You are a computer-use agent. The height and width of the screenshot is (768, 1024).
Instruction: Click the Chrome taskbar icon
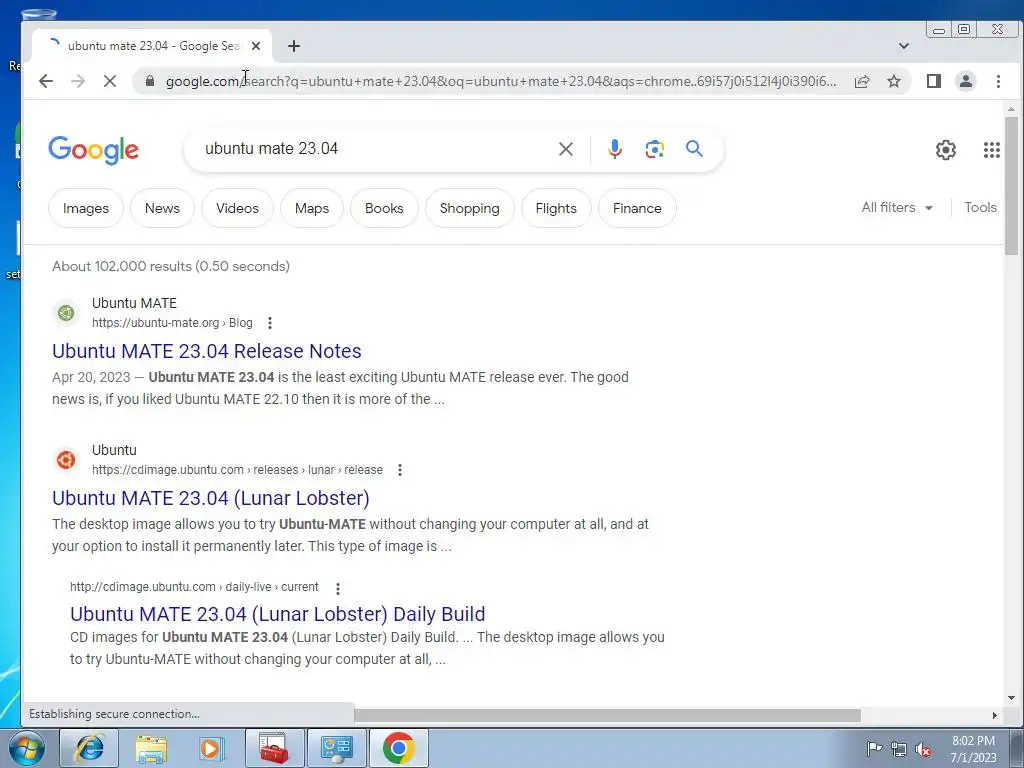click(398, 748)
